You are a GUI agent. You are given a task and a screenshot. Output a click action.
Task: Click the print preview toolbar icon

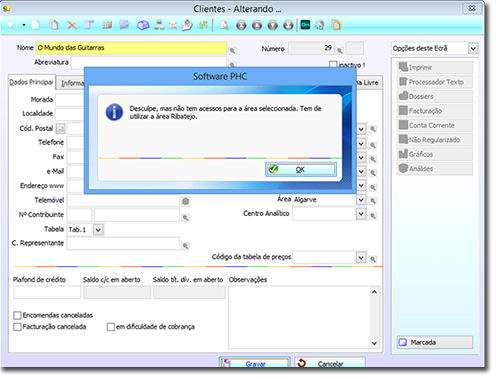pos(225,25)
